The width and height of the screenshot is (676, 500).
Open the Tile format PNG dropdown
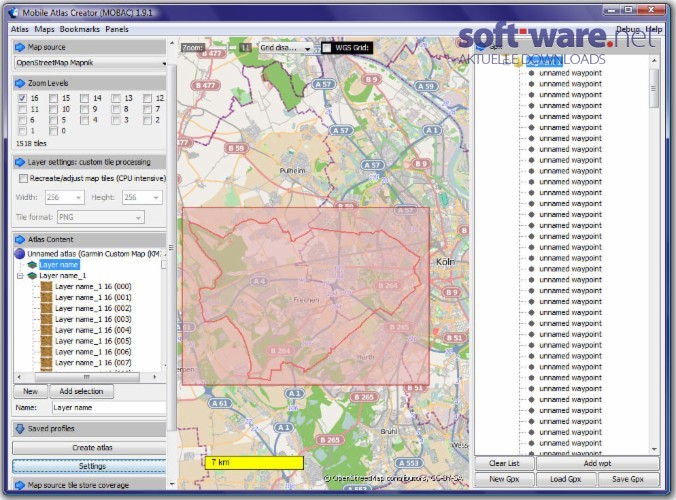pyautogui.click(x=101, y=217)
